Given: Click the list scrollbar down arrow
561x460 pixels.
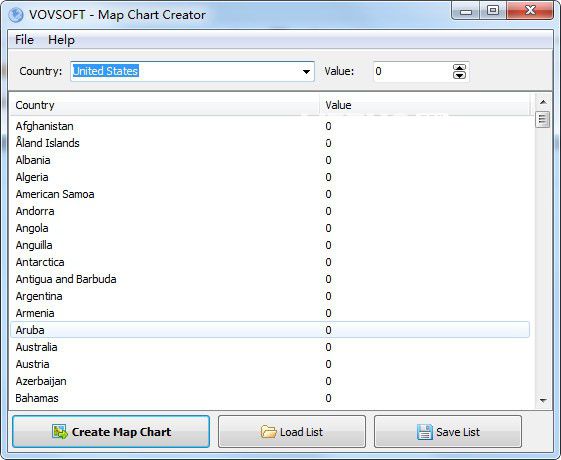Looking at the screenshot, I should coord(543,401).
